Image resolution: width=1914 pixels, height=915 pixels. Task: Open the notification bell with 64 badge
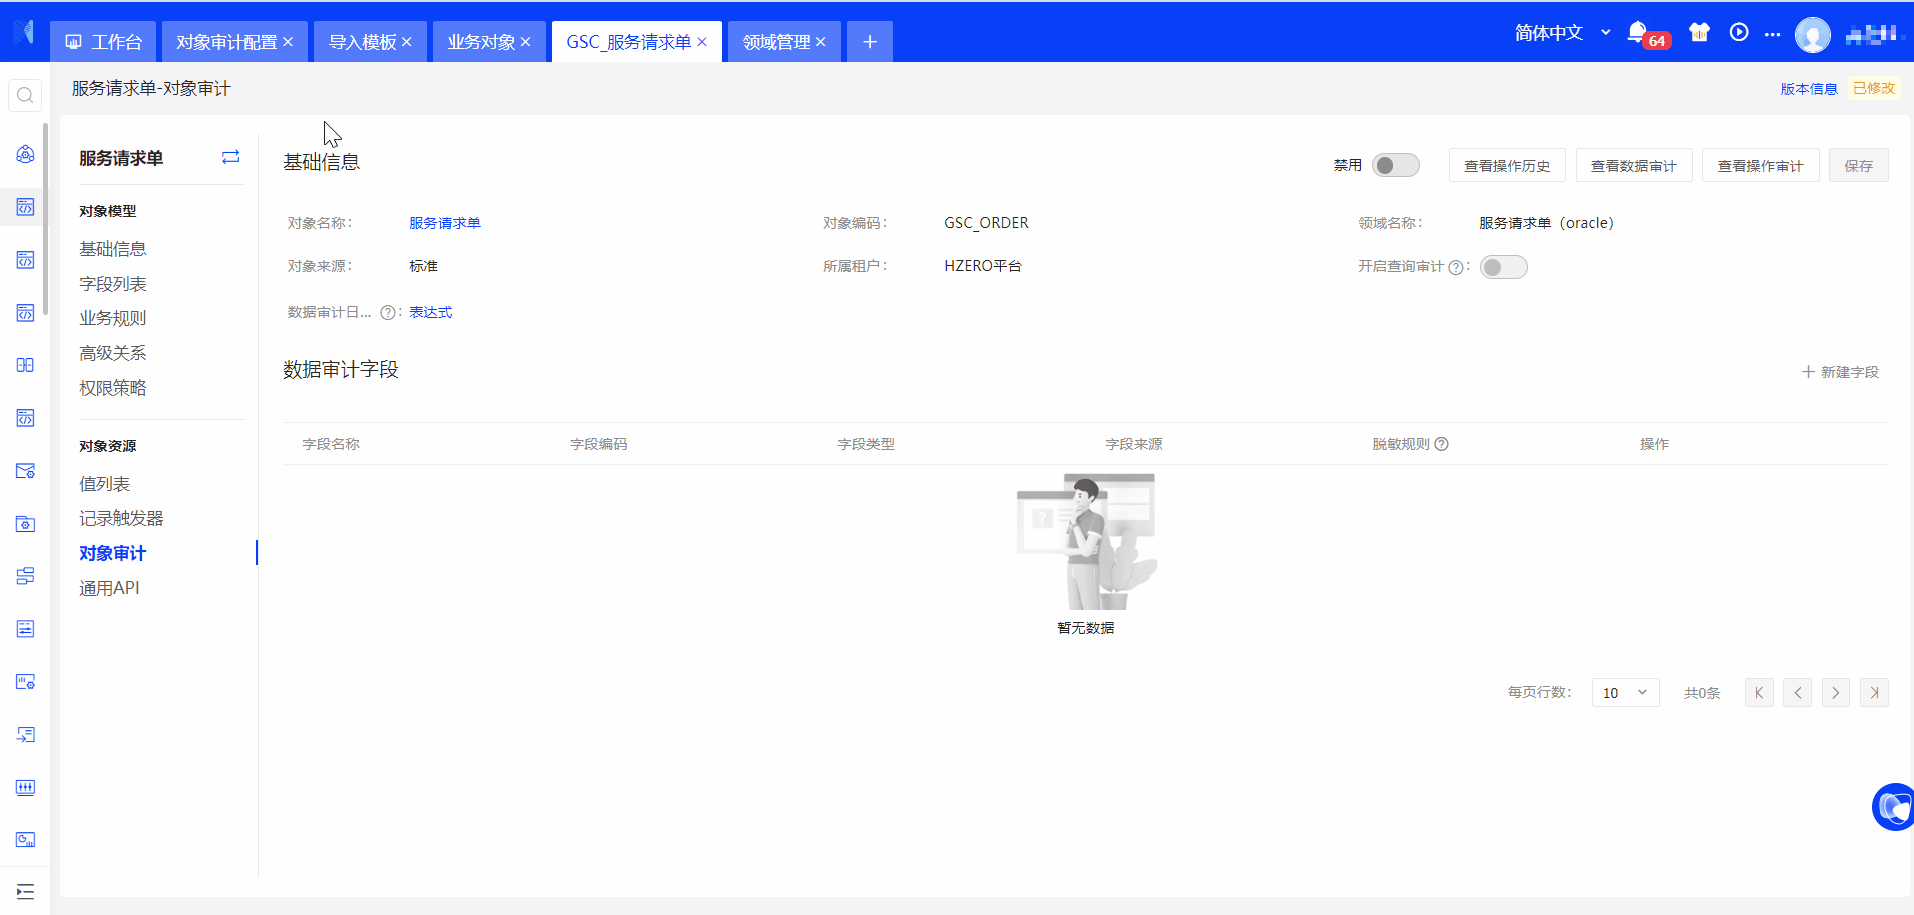click(1647, 35)
